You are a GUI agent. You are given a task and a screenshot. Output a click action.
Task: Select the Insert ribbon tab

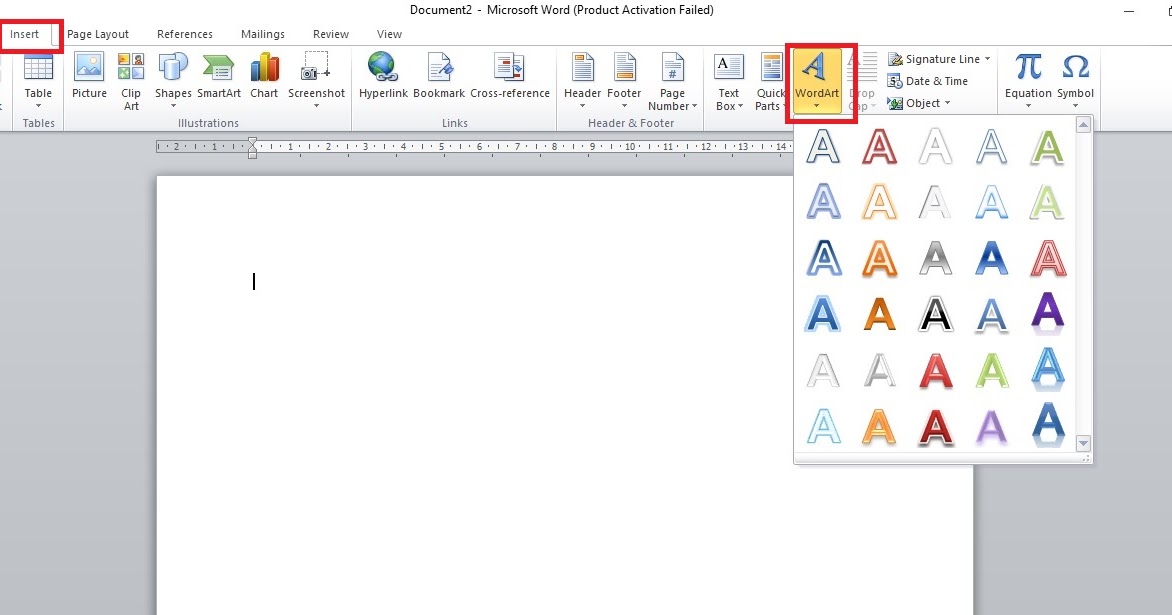tap(25, 34)
